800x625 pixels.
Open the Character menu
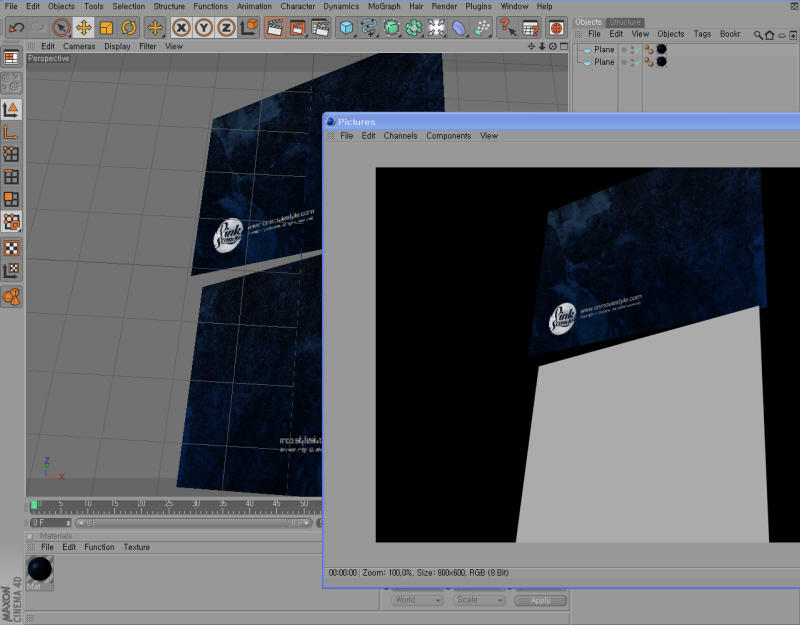[x=297, y=6]
